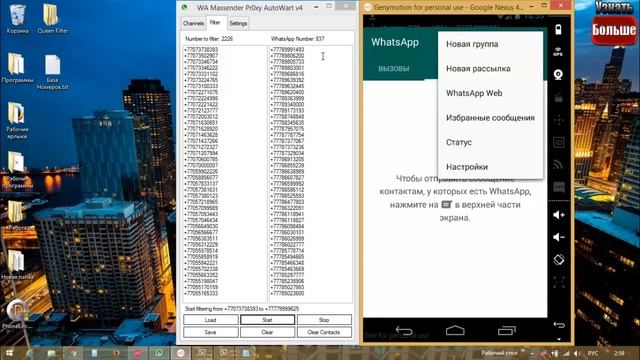The width and height of the screenshot is (640, 360).
Task: Open Firefox from the taskbar
Action: [x=116, y=353]
